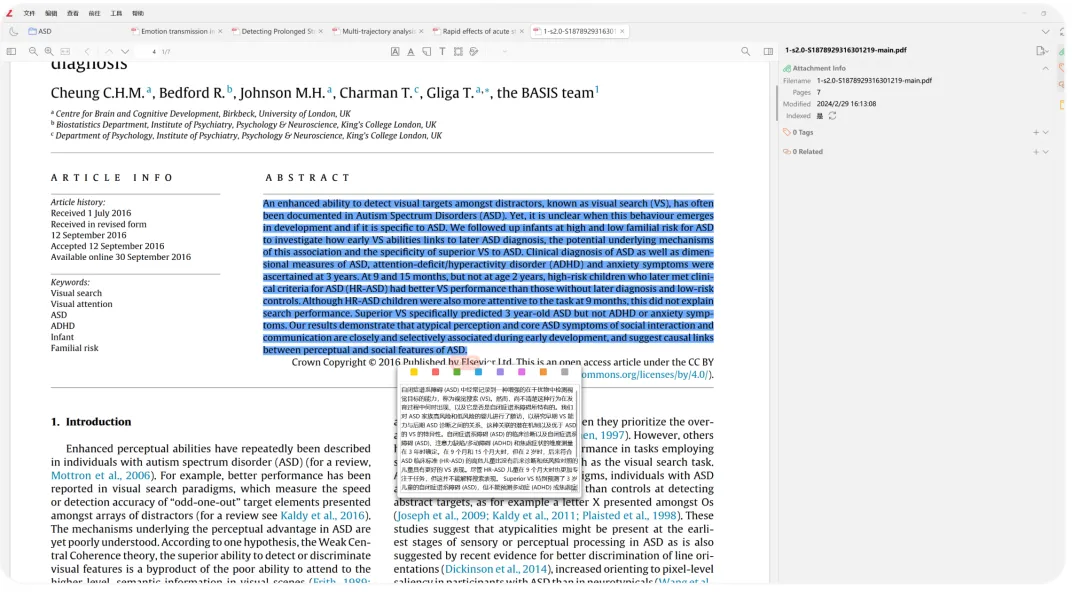This screenshot has height=596, width=1080.
Task: Pick the orange highlight color
Action: (543, 372)
